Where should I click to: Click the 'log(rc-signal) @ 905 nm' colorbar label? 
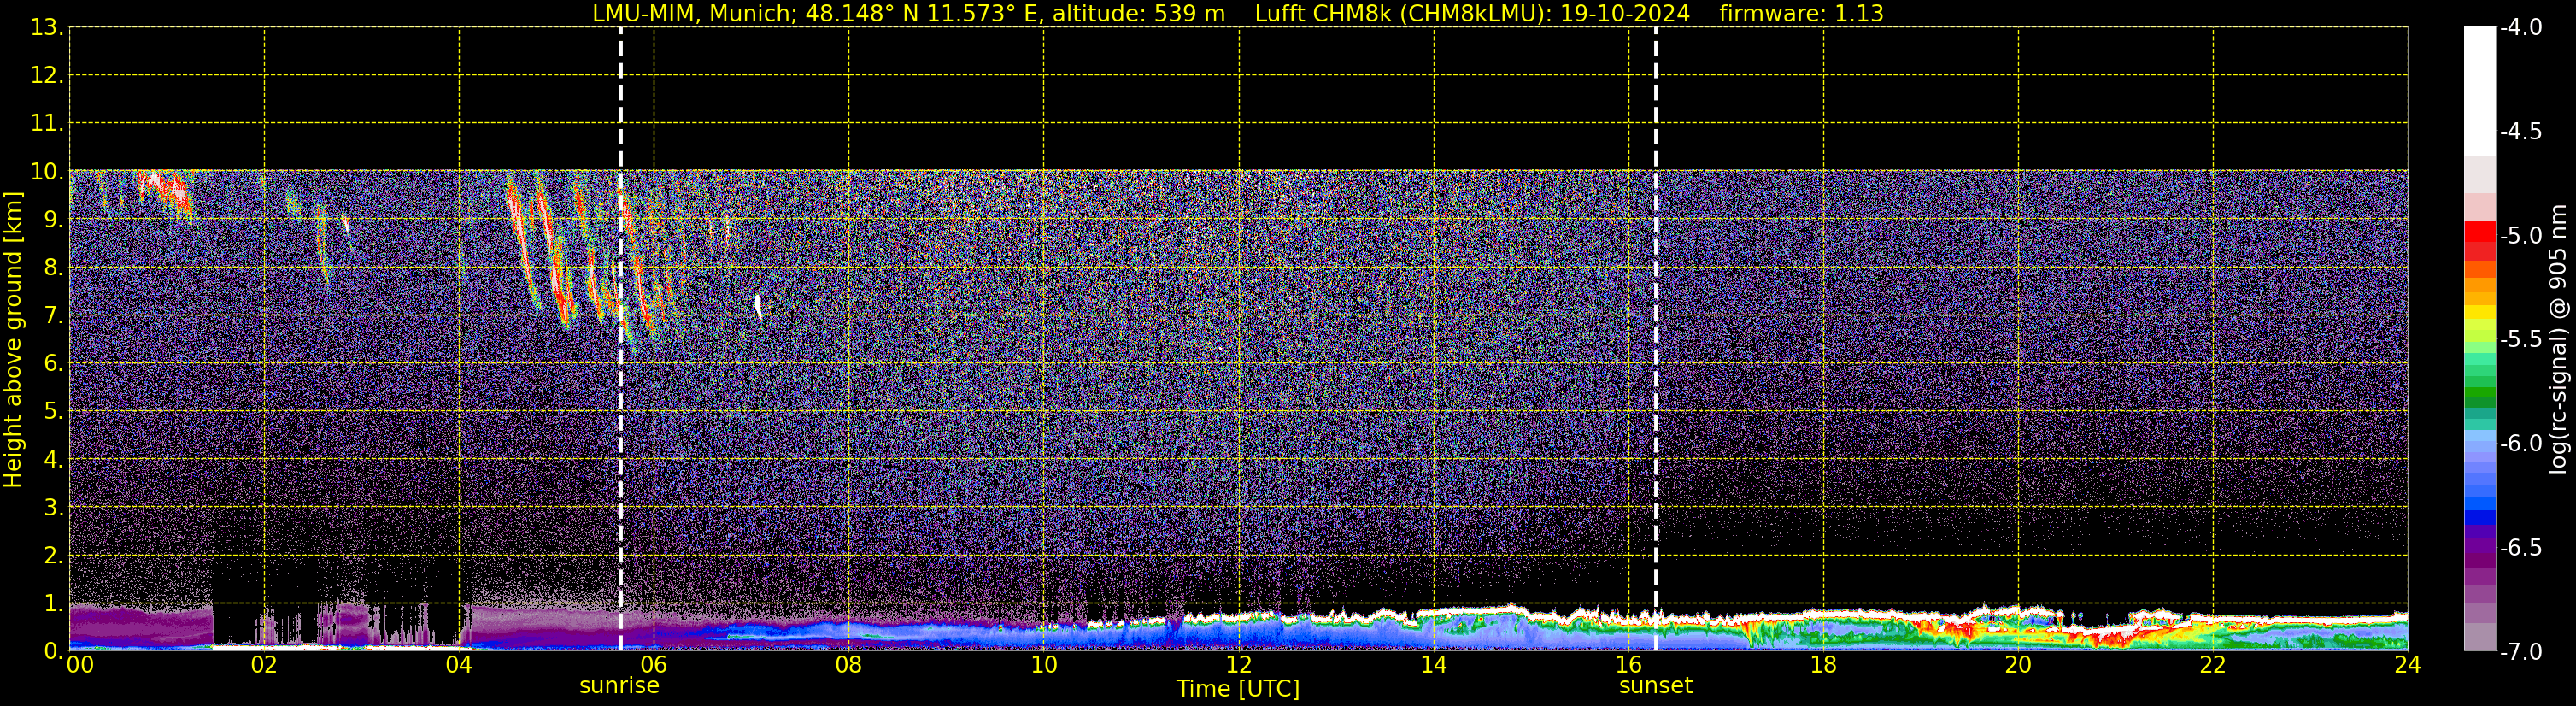tap(2559, 339)
